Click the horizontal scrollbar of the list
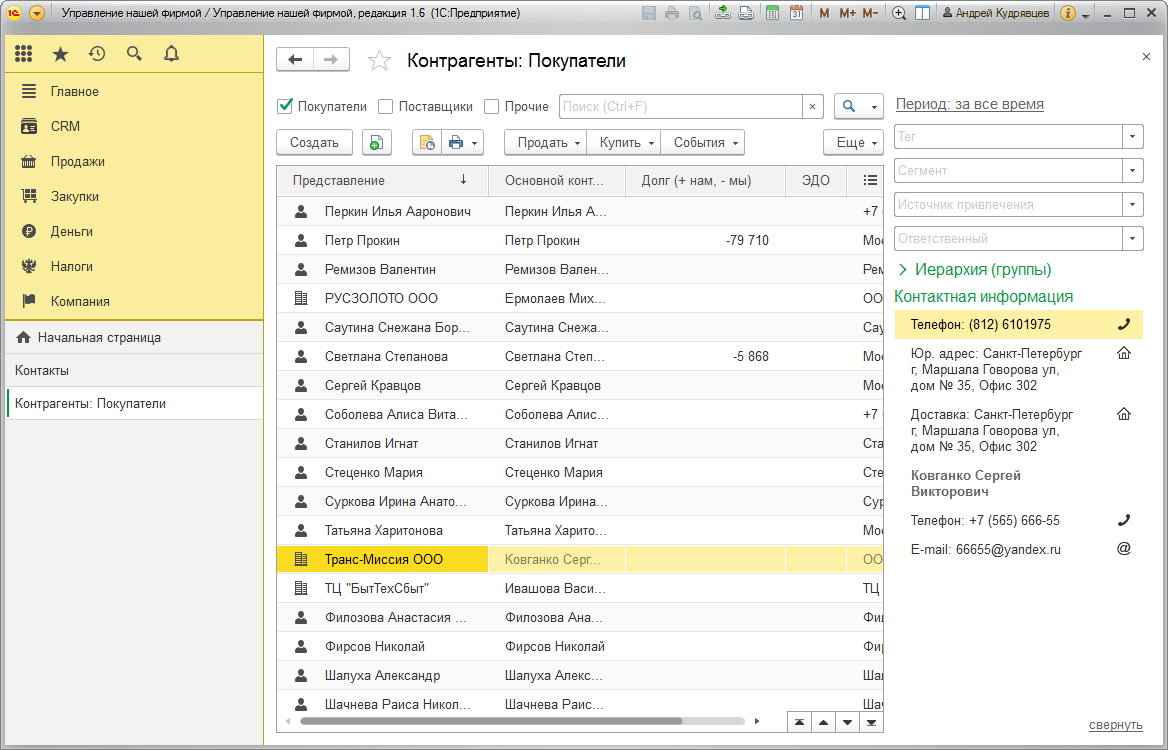Viewport: 1168px width, 750px height. click(491, 721)
